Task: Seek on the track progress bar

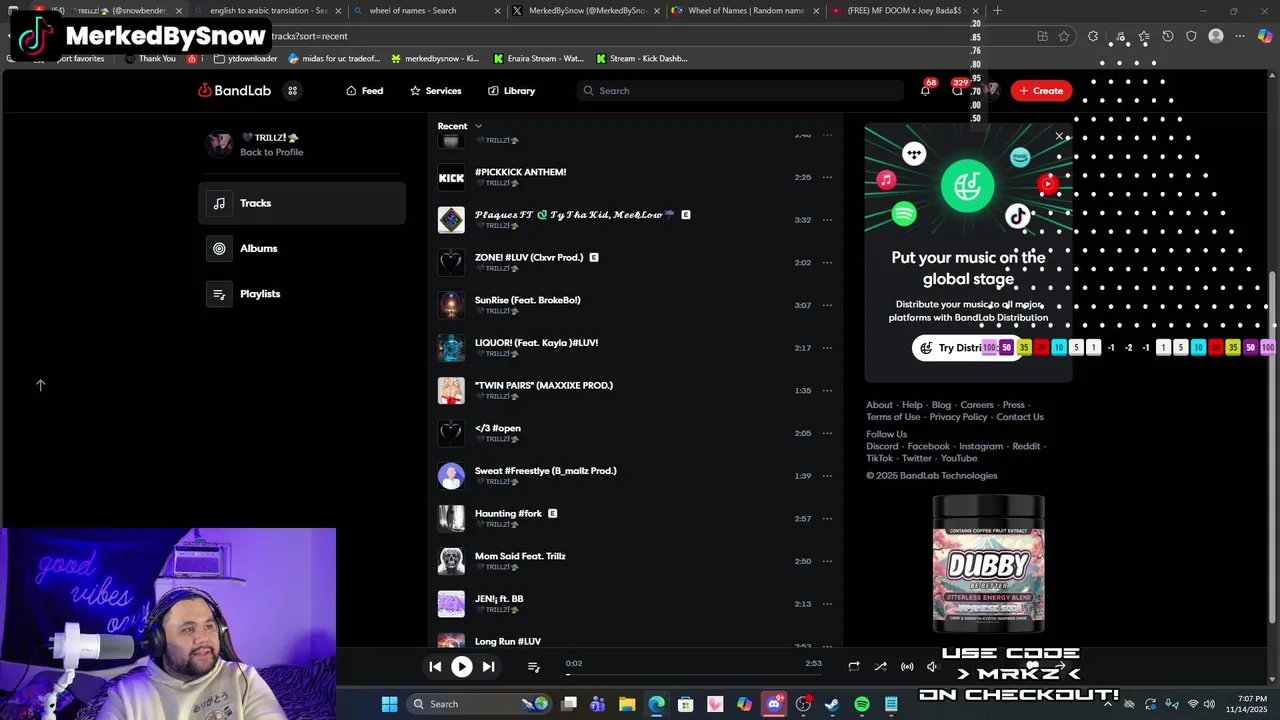Action: [x=694, y=674]
